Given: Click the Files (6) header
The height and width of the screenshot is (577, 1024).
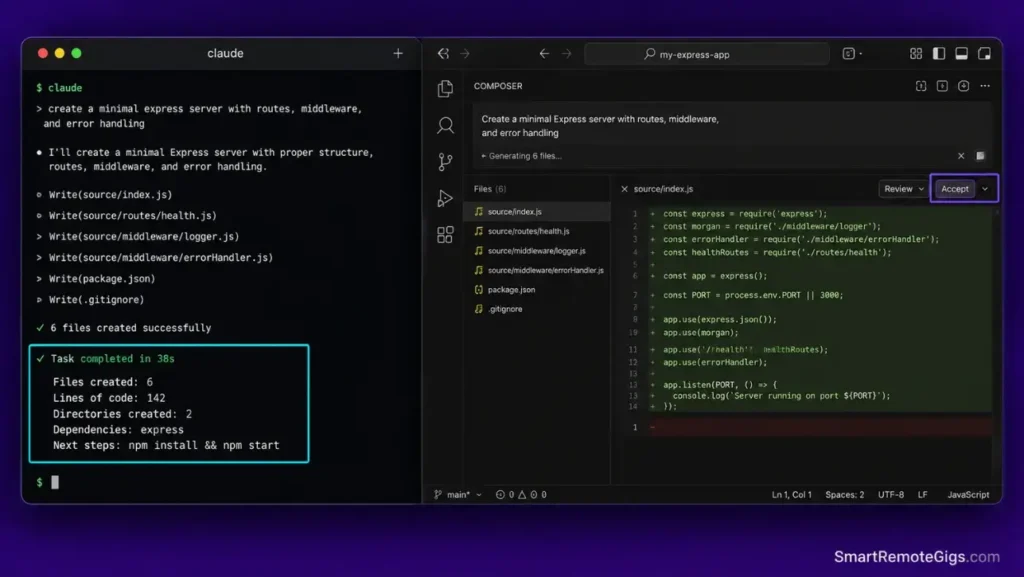Looking at the screenshot, I should point(490,189).
